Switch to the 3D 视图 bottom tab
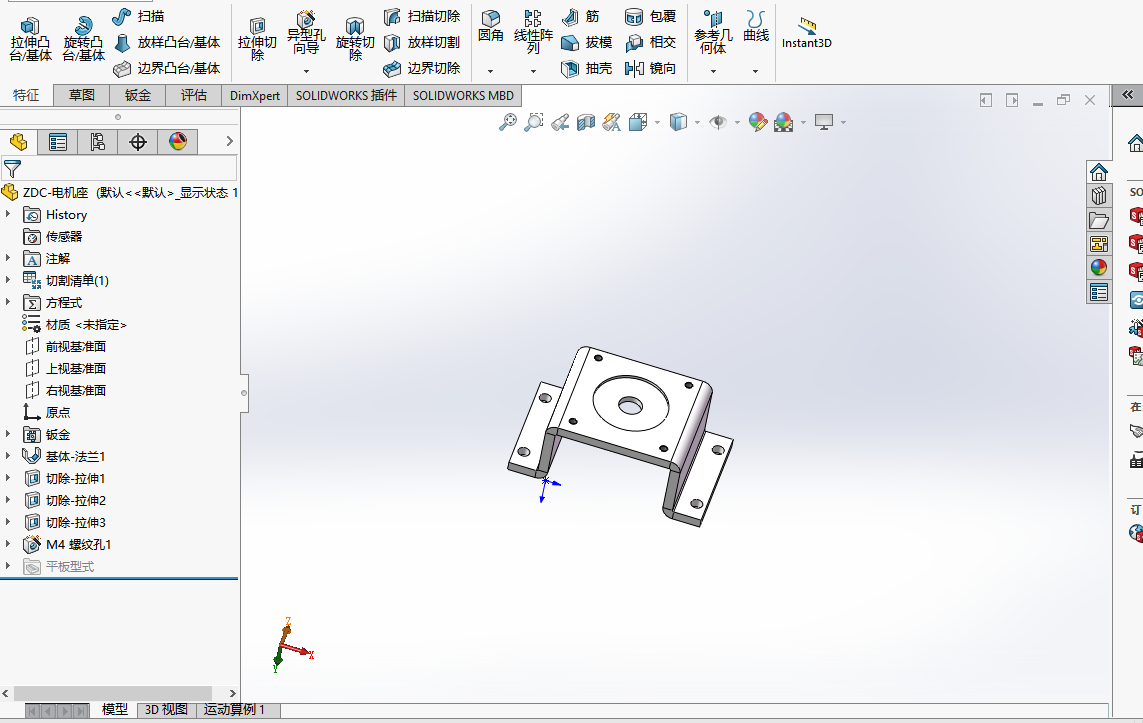The image size is (1143, 723). click(166, 710)
